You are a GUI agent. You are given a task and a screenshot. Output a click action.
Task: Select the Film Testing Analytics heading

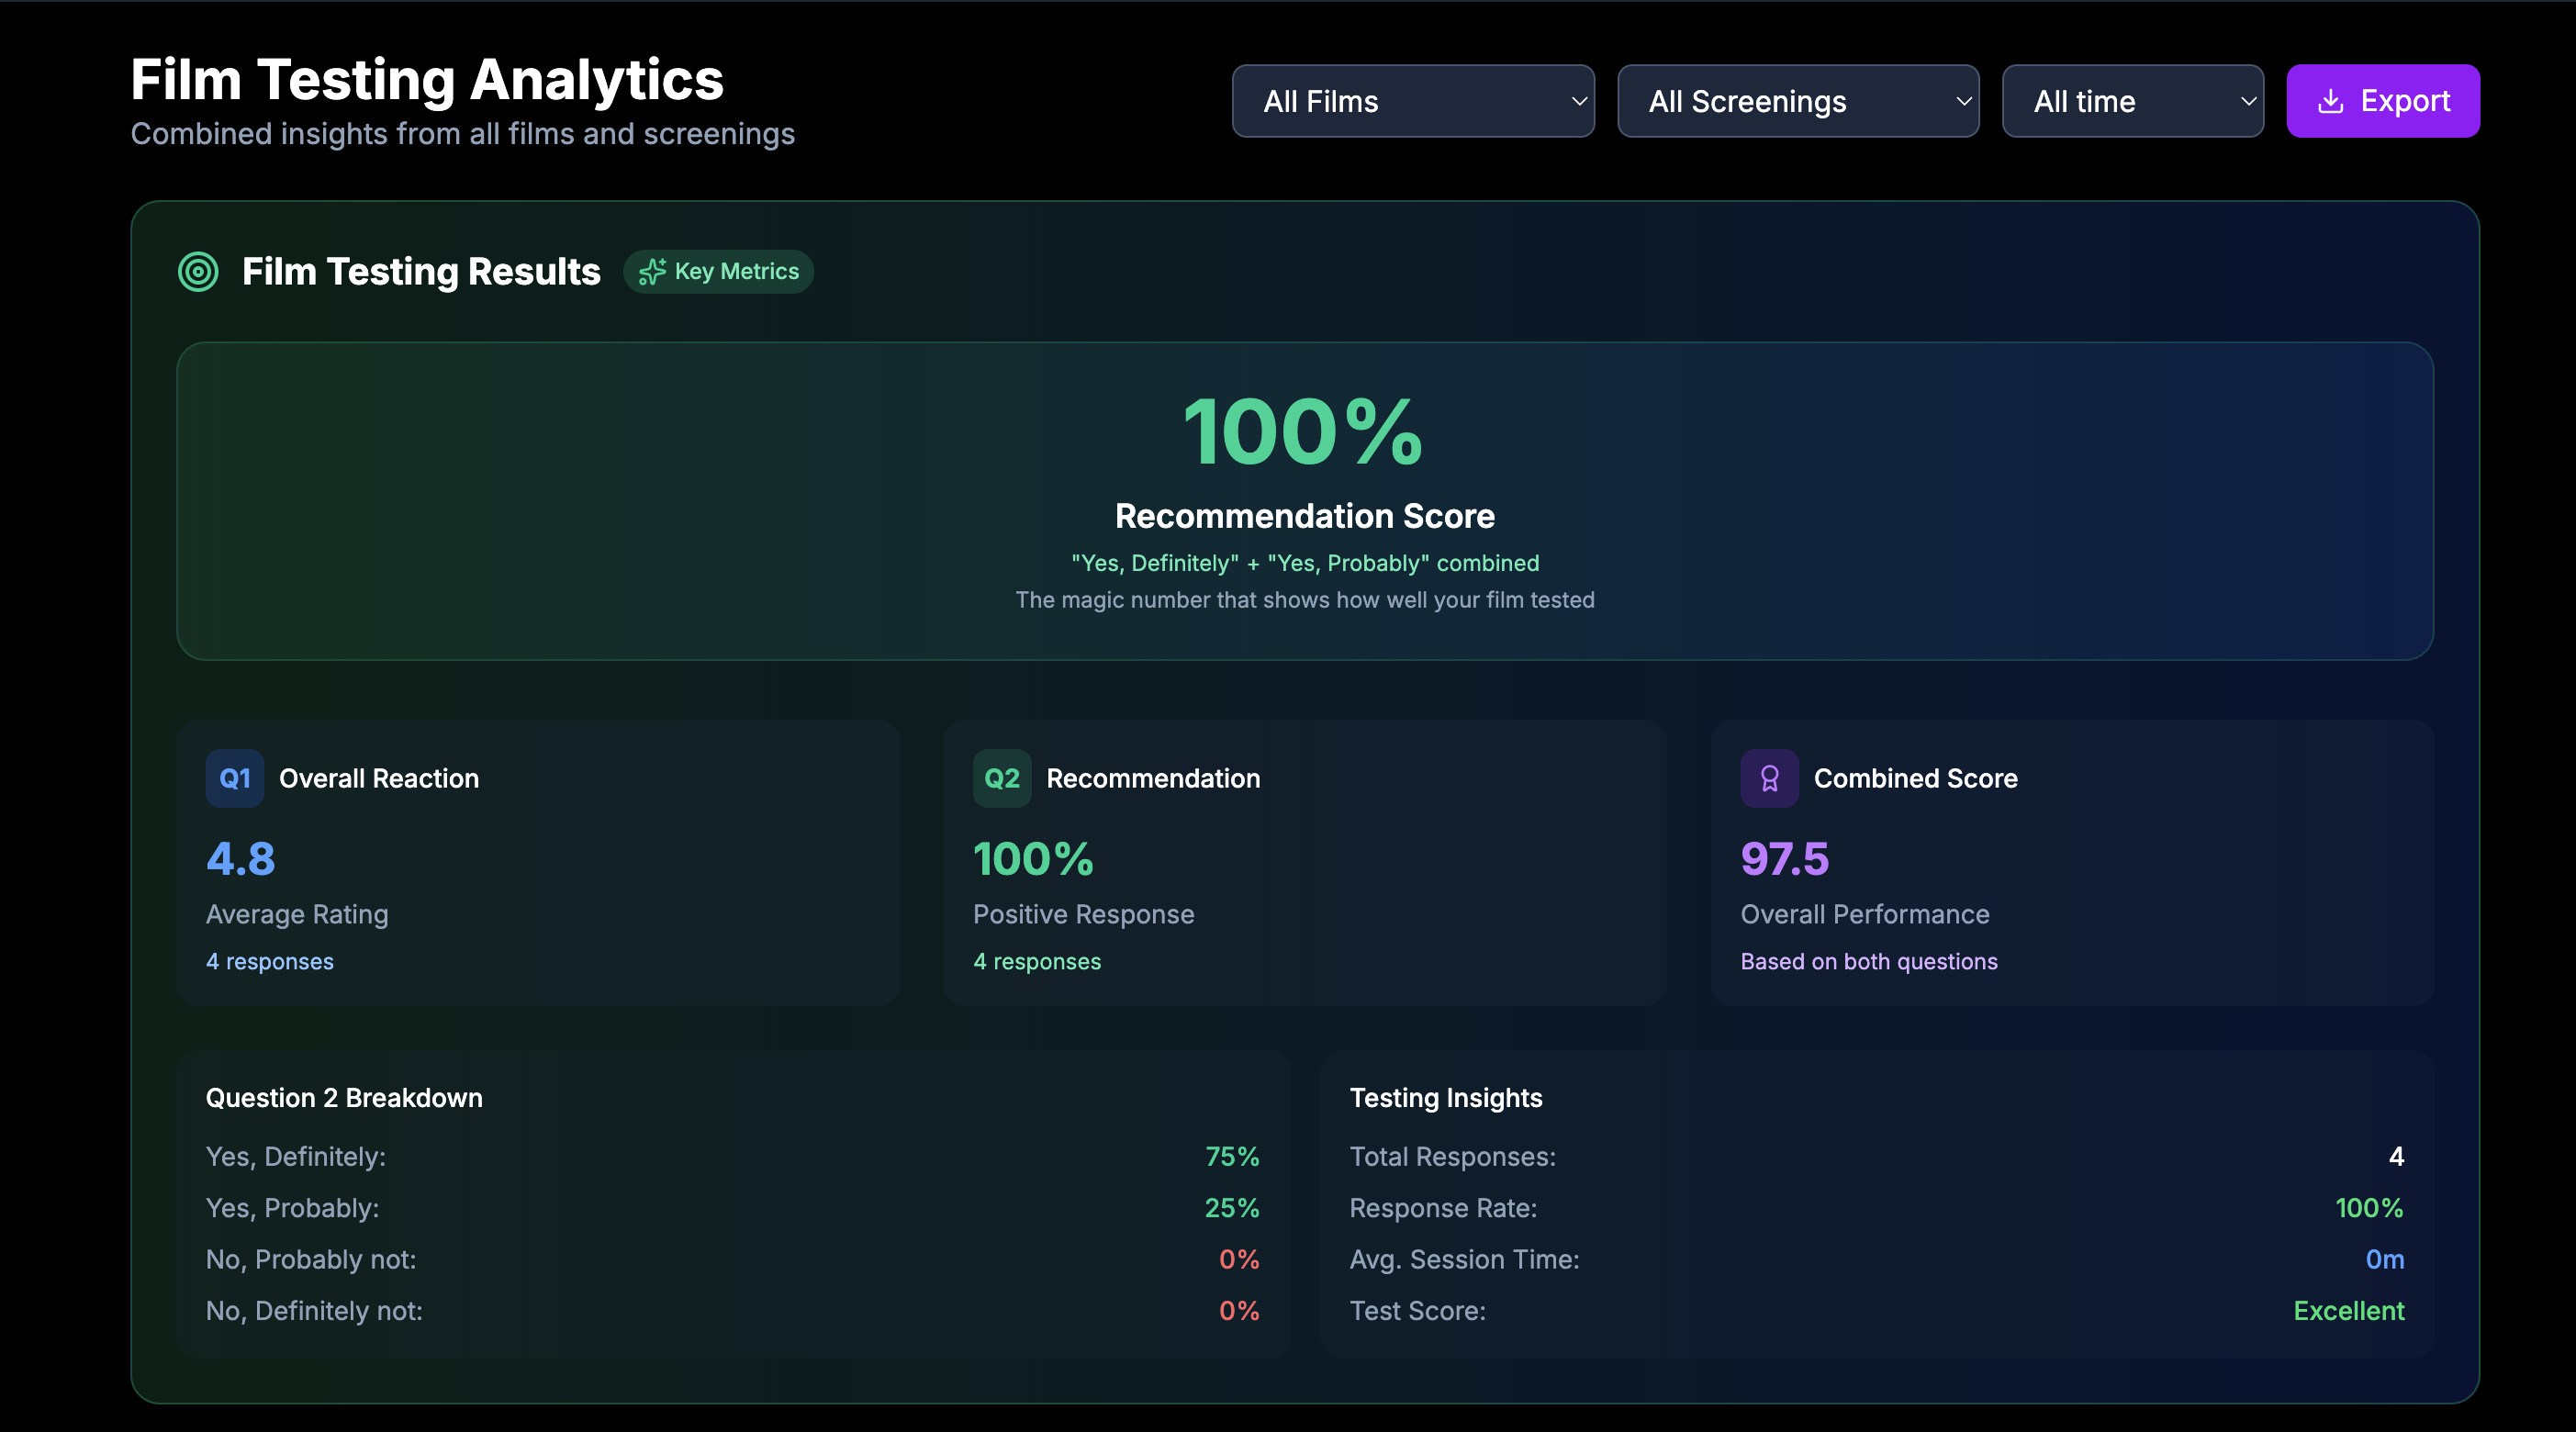point(427,79)
